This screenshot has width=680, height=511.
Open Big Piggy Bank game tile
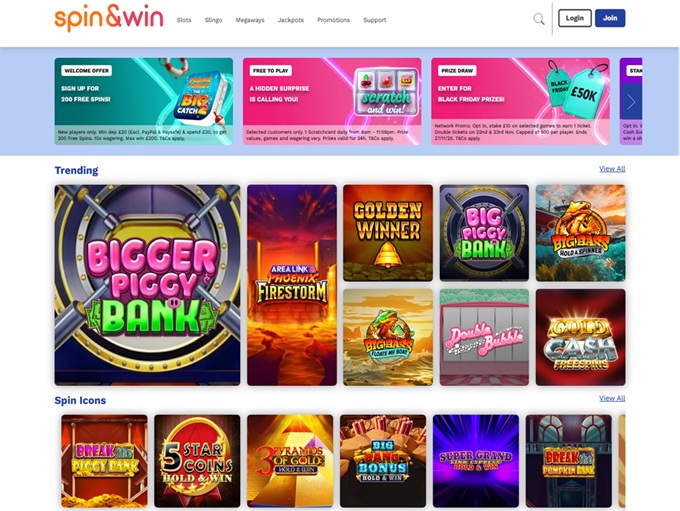point(484,233)
